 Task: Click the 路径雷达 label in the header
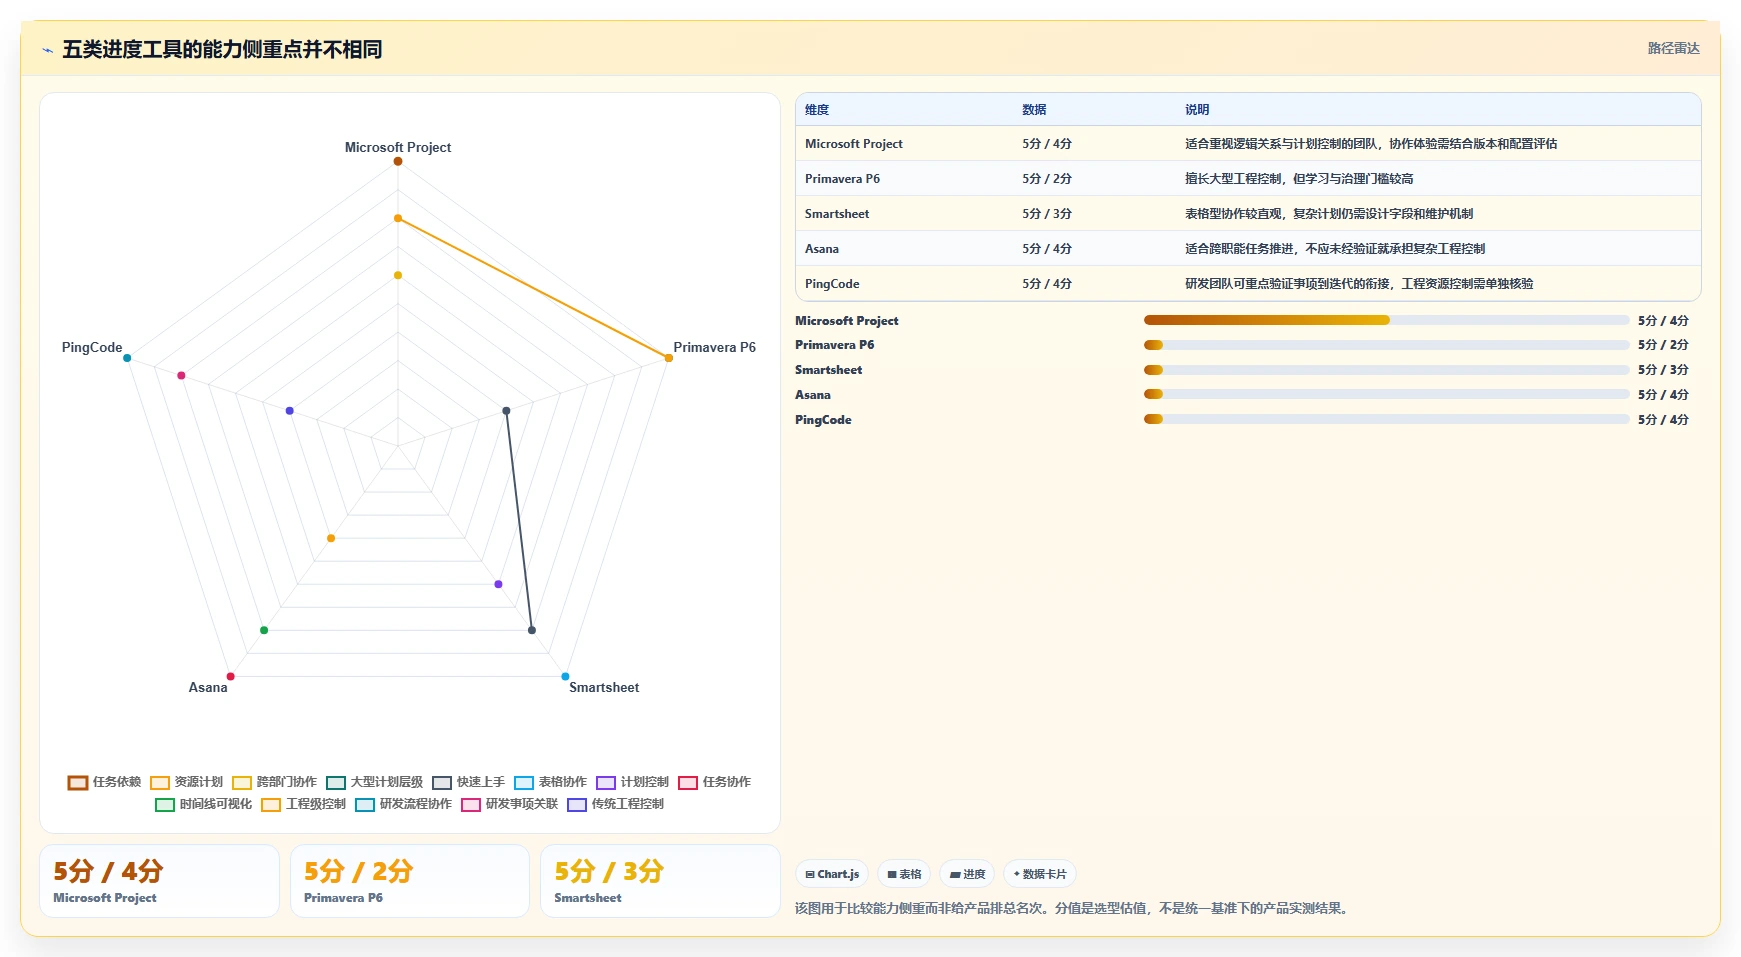(x=1673, y=48)
